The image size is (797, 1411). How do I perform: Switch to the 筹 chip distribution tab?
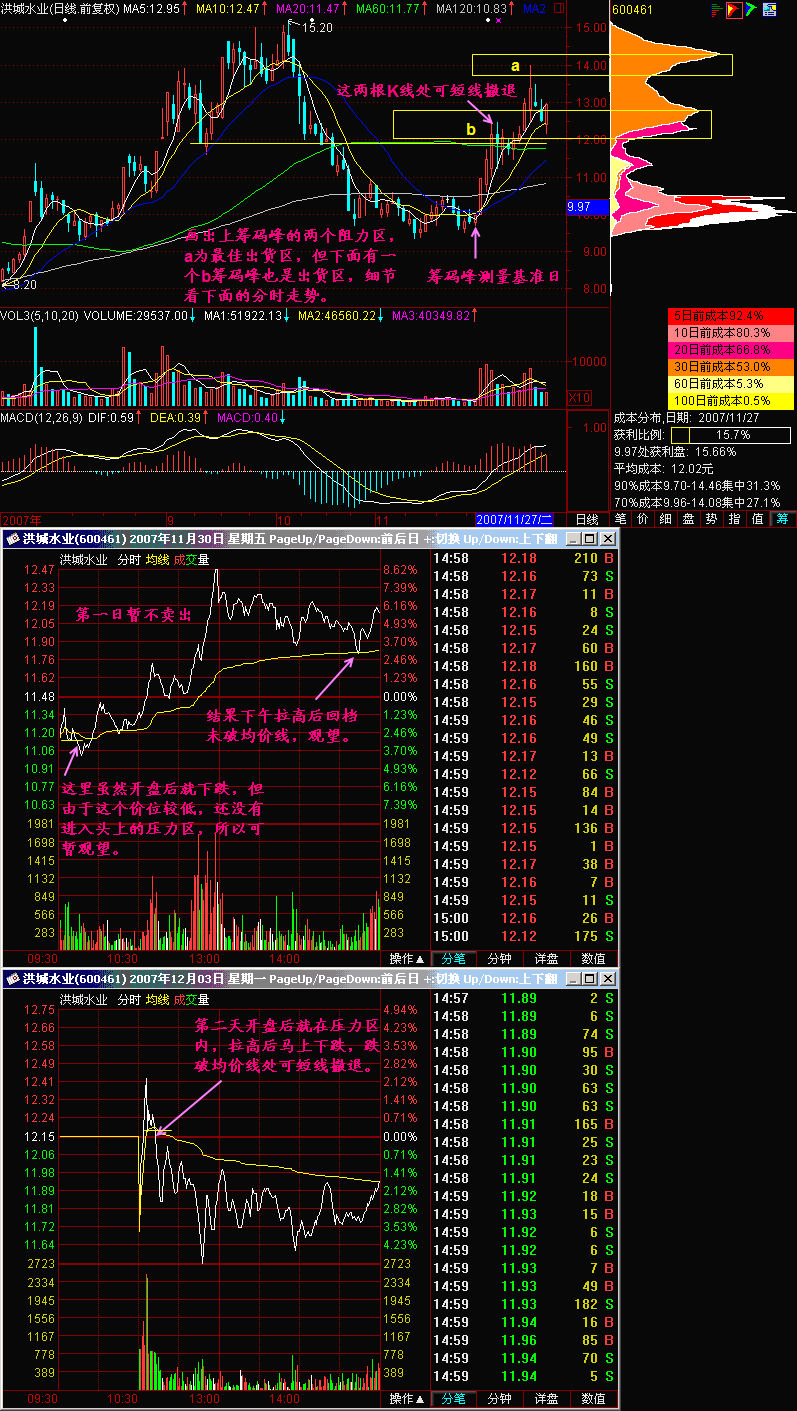pyautogui.click(x=782, y=520)
